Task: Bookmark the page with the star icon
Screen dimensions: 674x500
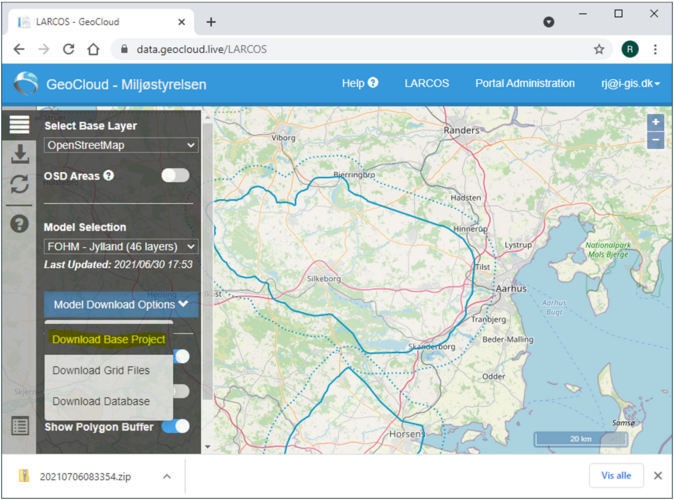Action: 599,49
